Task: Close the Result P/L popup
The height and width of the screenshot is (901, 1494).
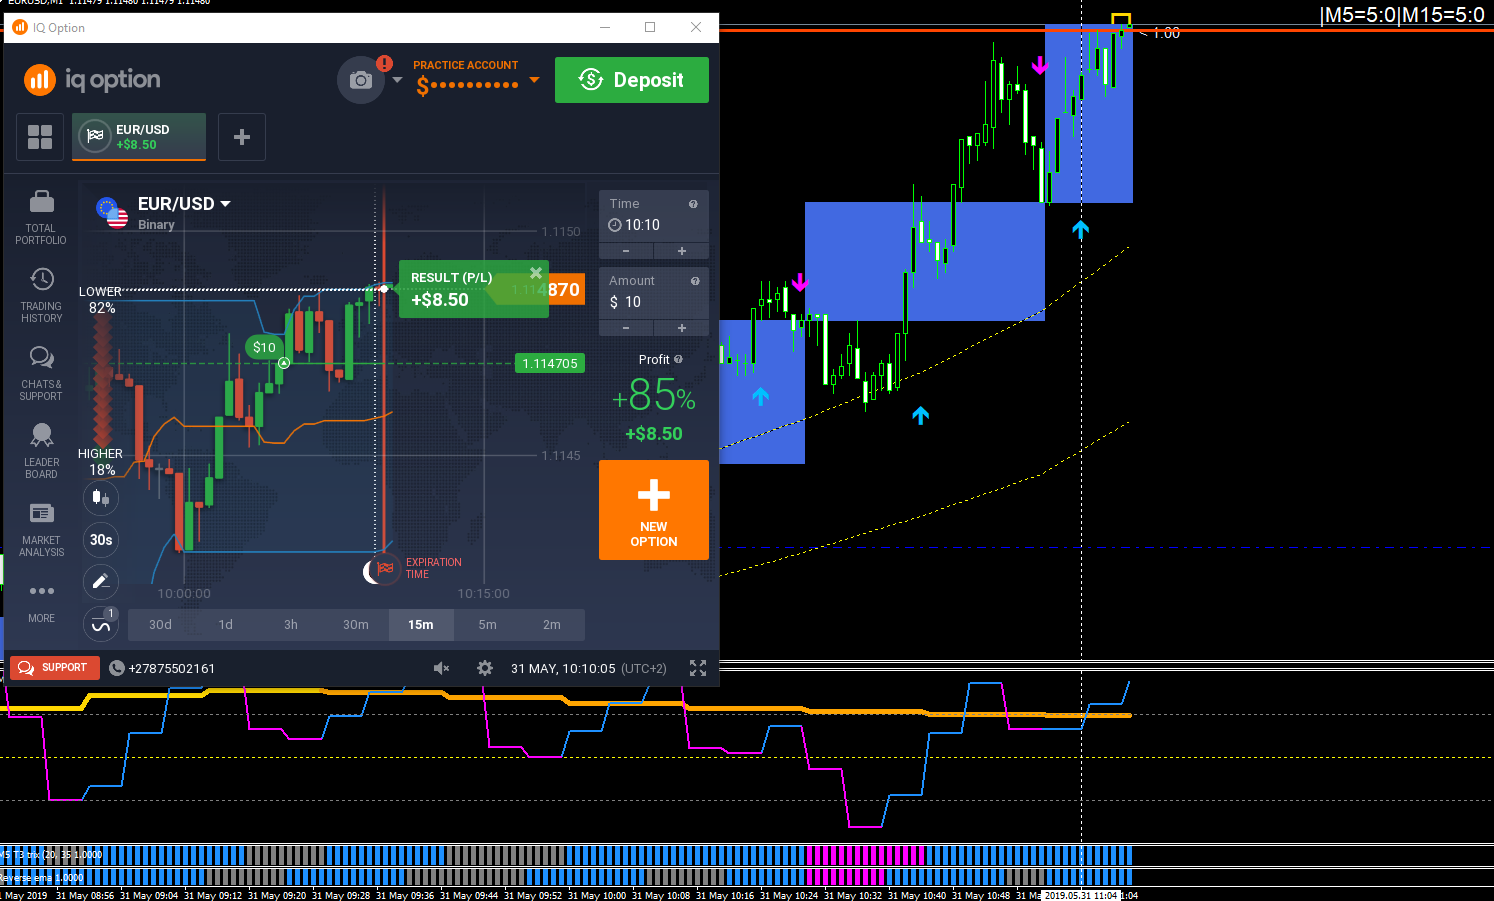Action: [536, 273]
